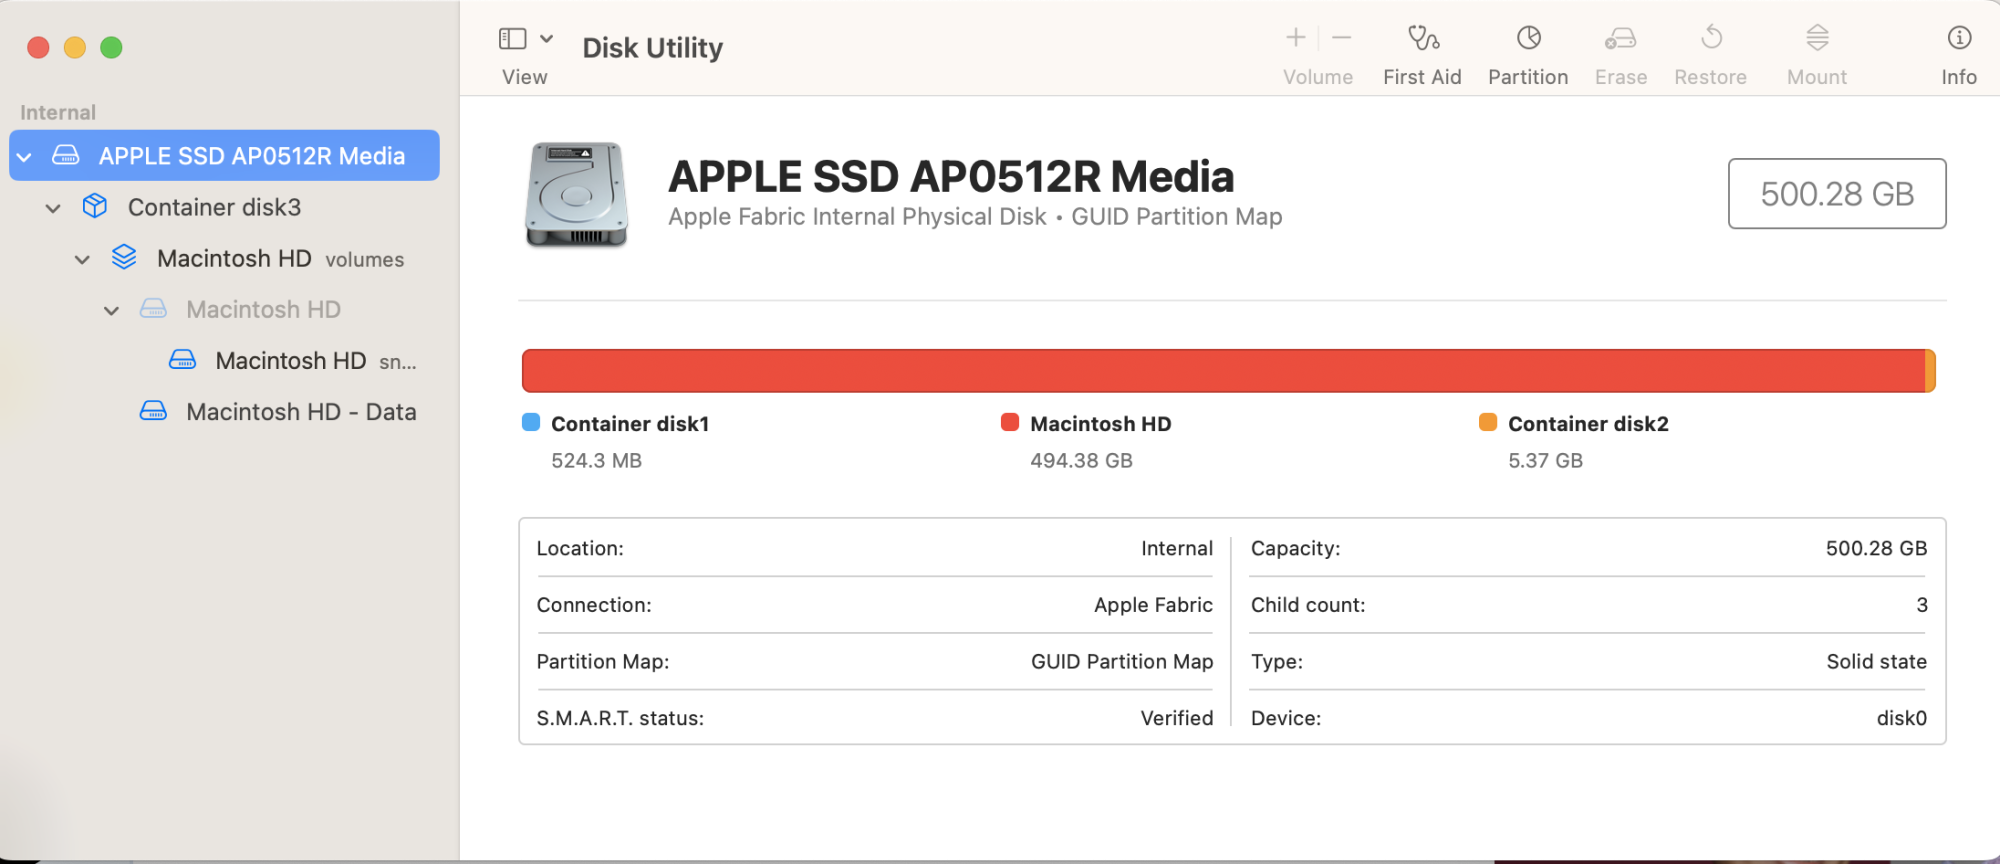Image resolution: width=2000 pixels, height=864 pixels.
Task: Collapse the greyed Macintosh HD row
Action: click(111, 311)
